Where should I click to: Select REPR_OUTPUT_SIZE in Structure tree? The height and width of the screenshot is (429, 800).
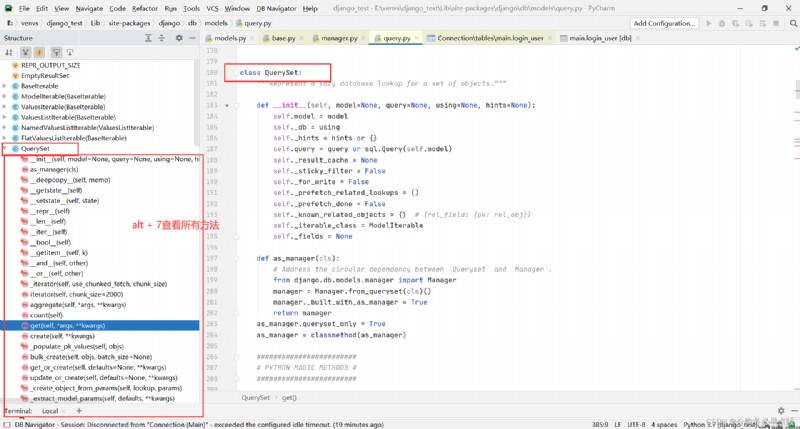(x=51, y=65)
